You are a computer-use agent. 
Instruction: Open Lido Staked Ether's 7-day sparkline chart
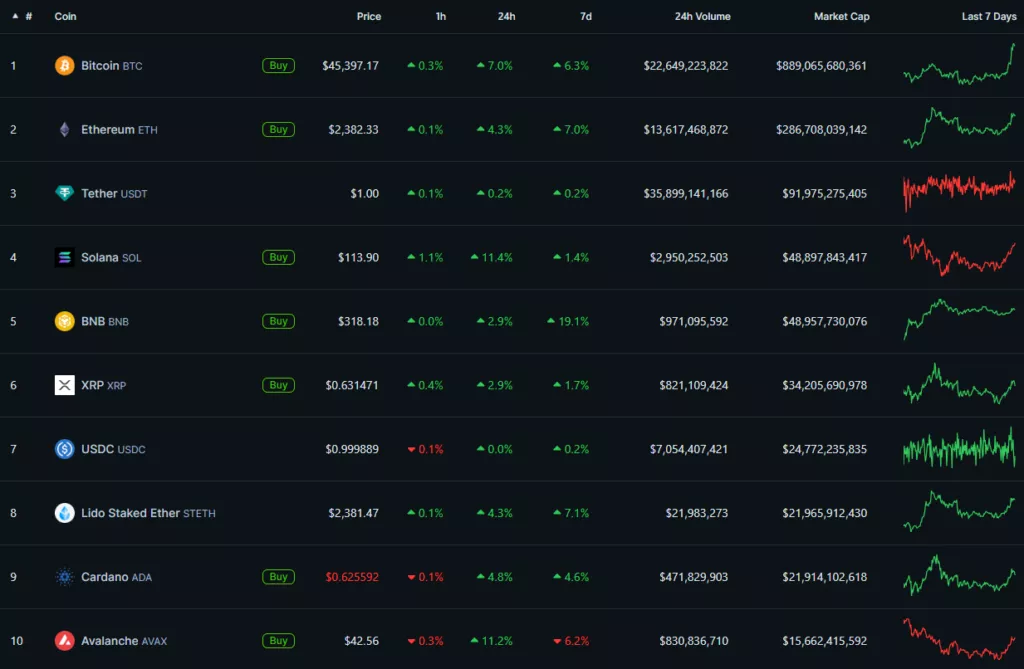959,511
